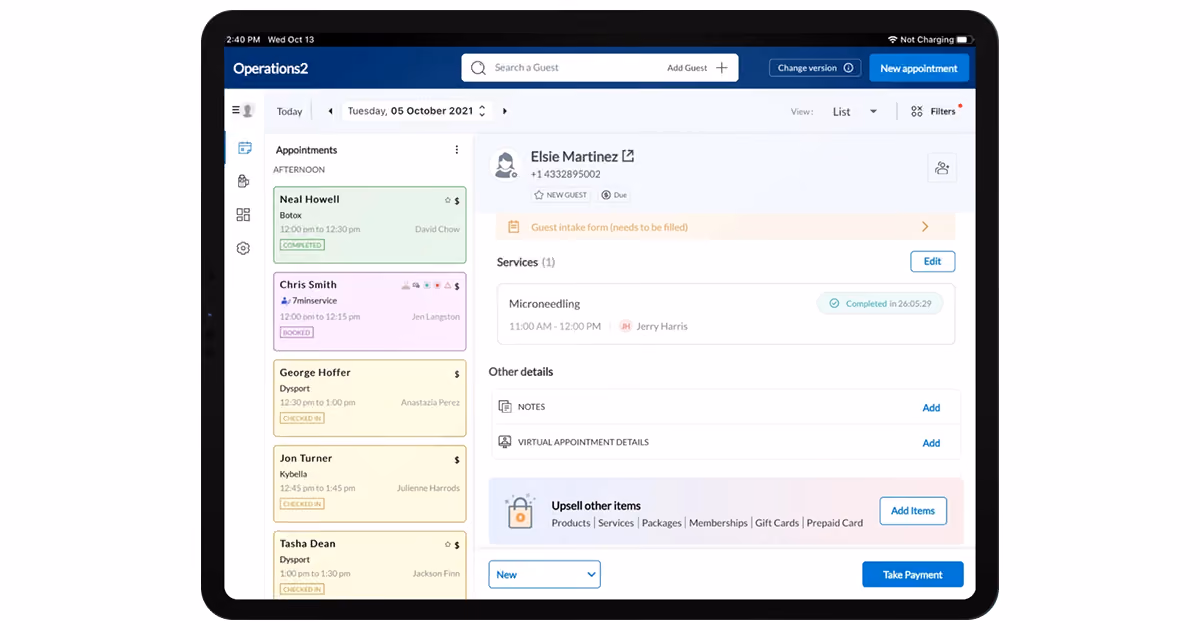This screenshot has height=630, width=1200.
Task: Open Chris Smith 7minservice appointment card
Action: coord(370,311)
